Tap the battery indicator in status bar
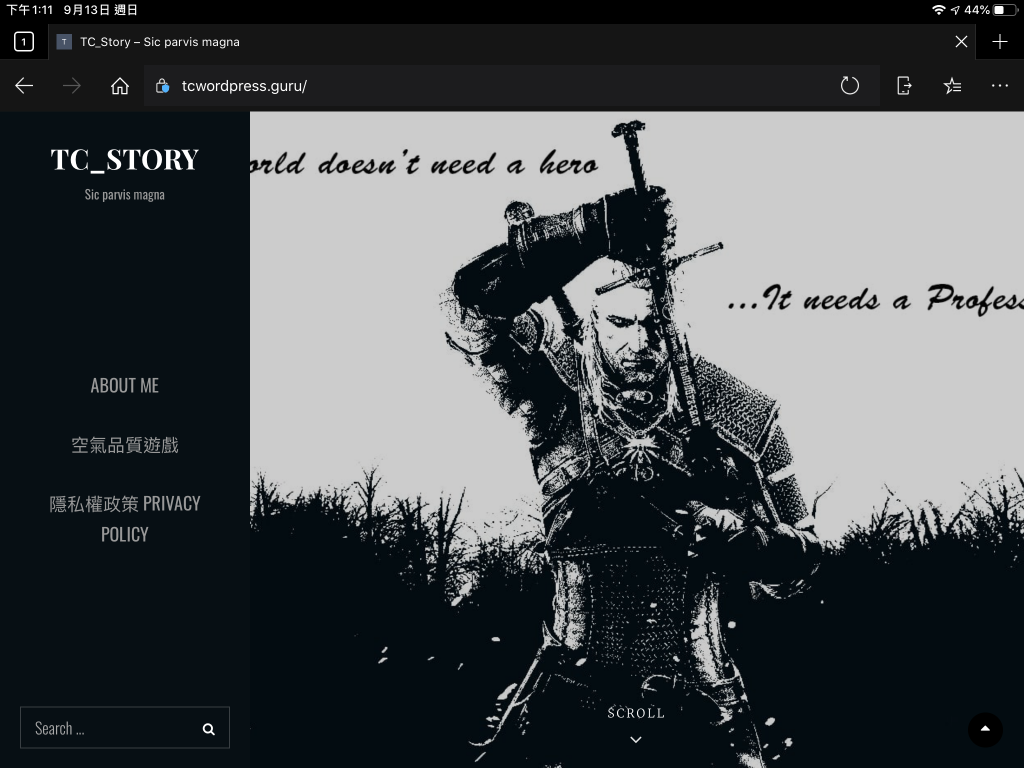 tap(1004, 10)
